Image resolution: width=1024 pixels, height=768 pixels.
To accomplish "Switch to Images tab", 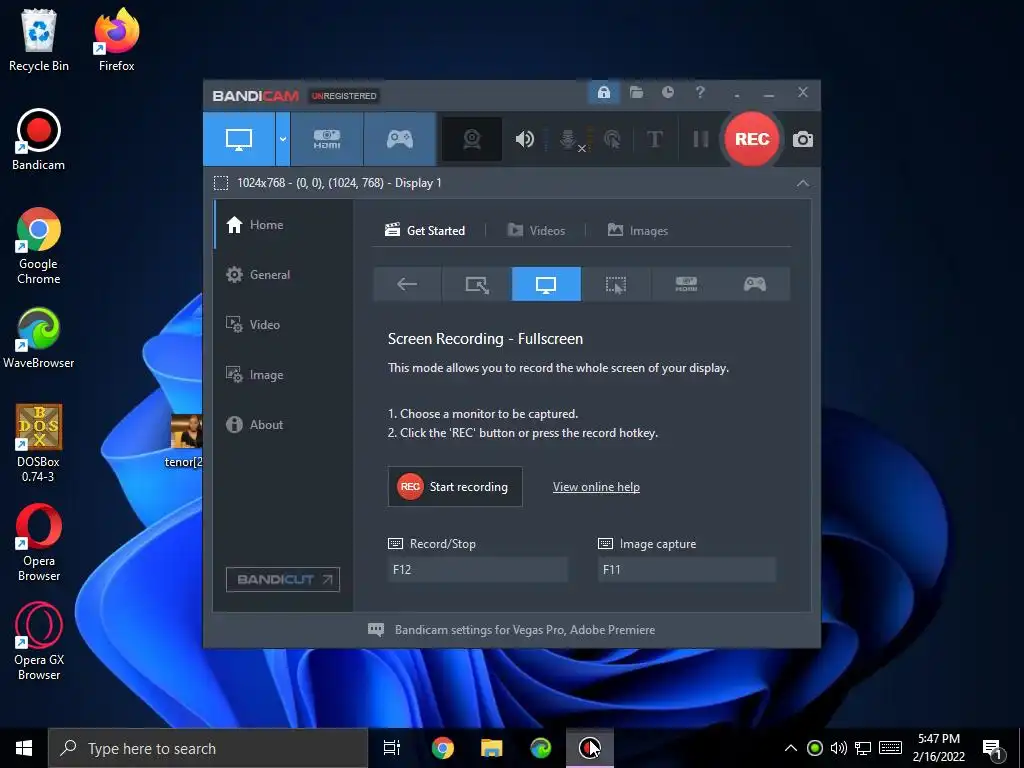I will pyautogui.click(x=637, y=231).
